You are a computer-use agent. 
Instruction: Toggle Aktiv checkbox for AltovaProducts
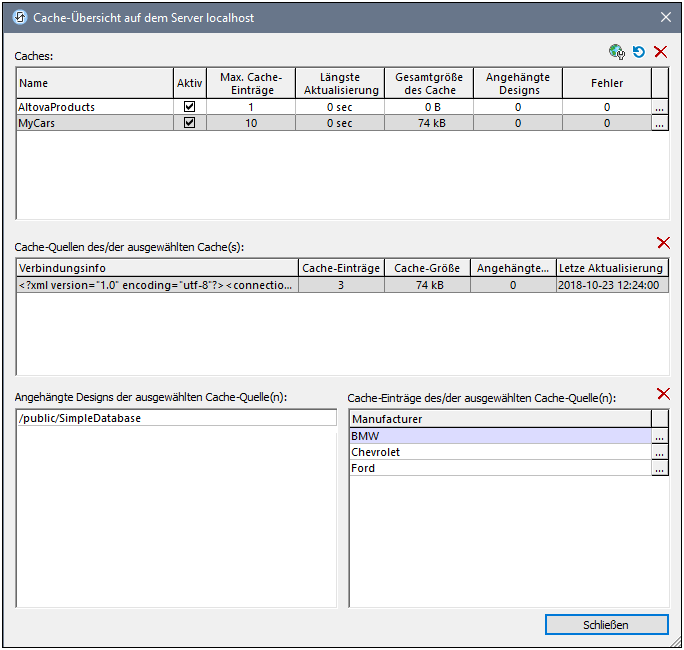(189, 107)
